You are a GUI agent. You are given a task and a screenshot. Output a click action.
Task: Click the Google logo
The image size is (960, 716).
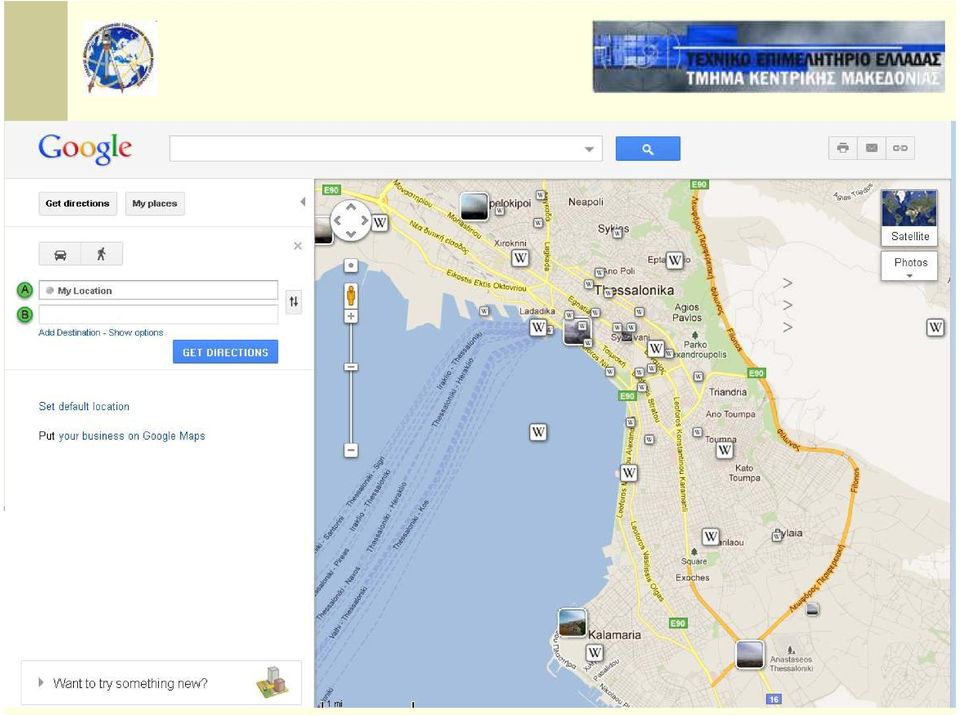[x=85, y=149]
